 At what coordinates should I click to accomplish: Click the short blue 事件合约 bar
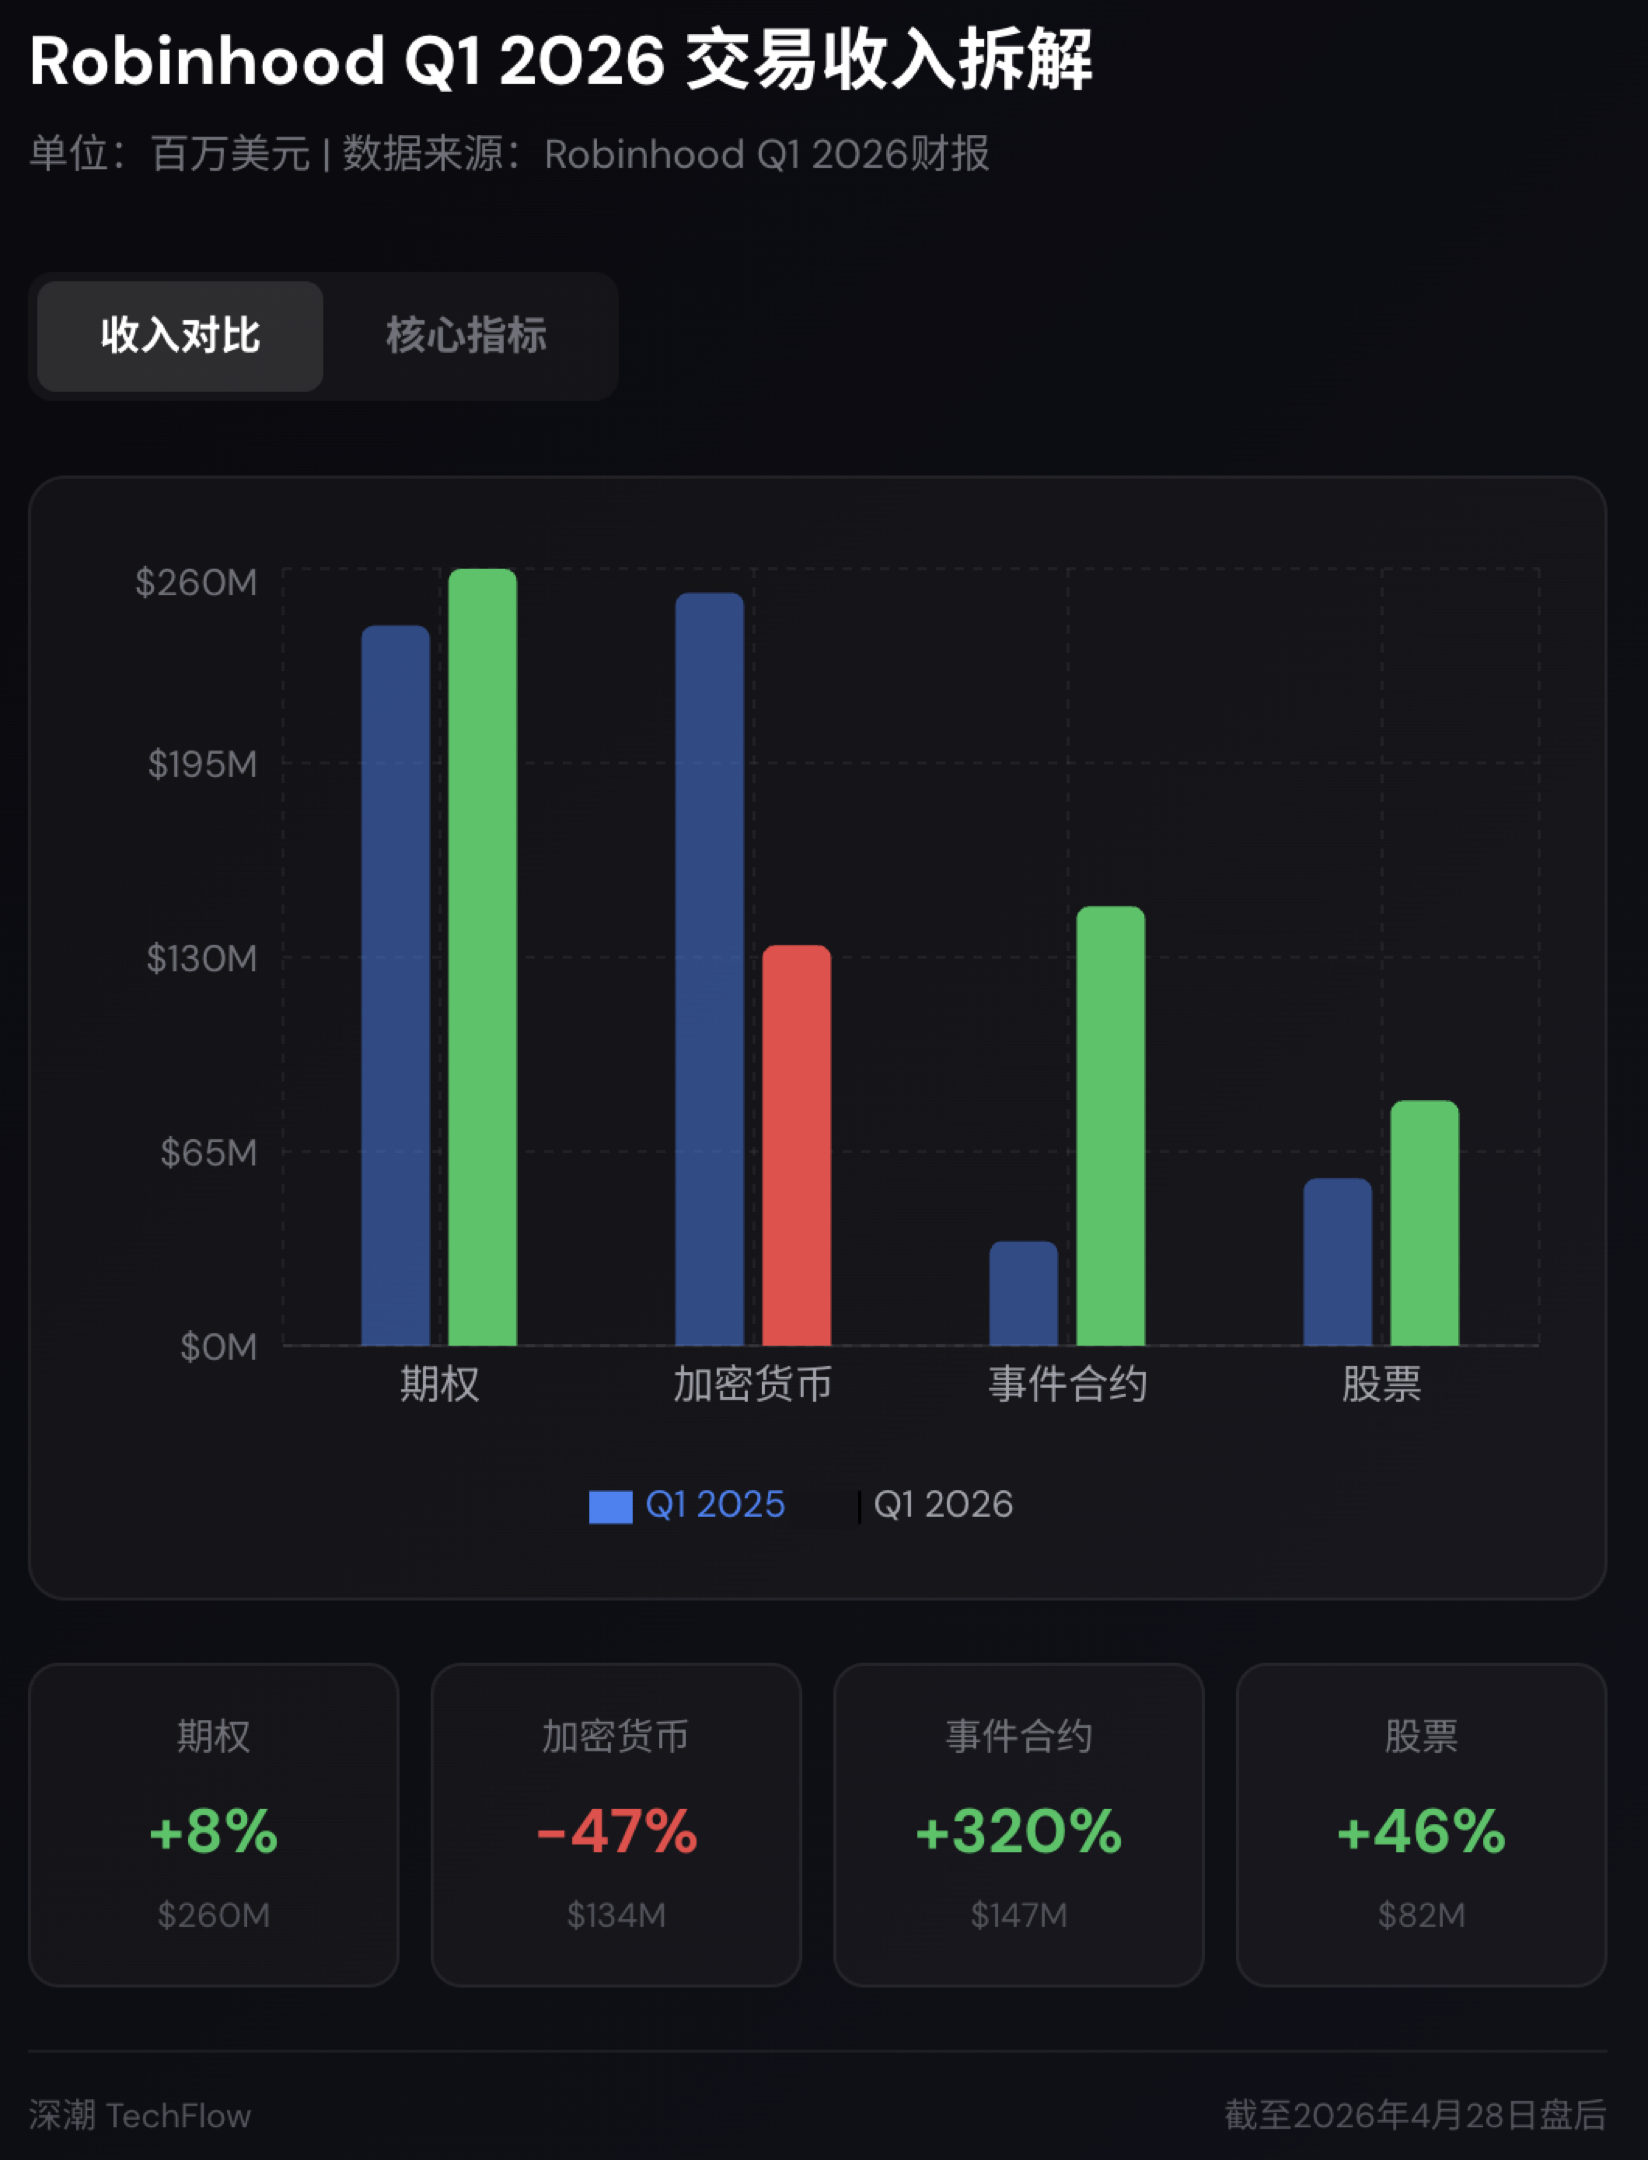point(1023,1293)
